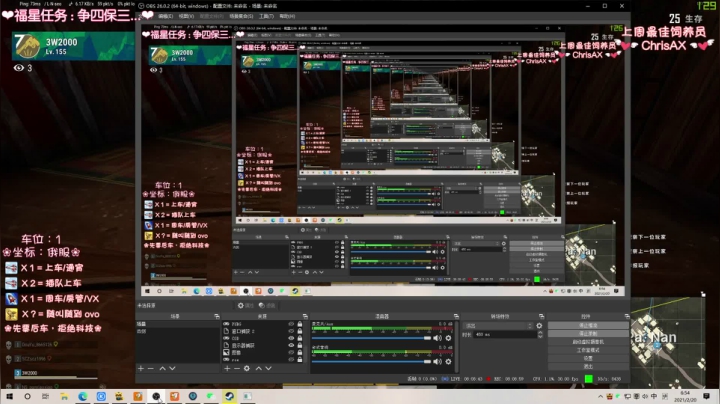
Task: Remove the selected source with the minus icon
Action: [x=237, y=368]
